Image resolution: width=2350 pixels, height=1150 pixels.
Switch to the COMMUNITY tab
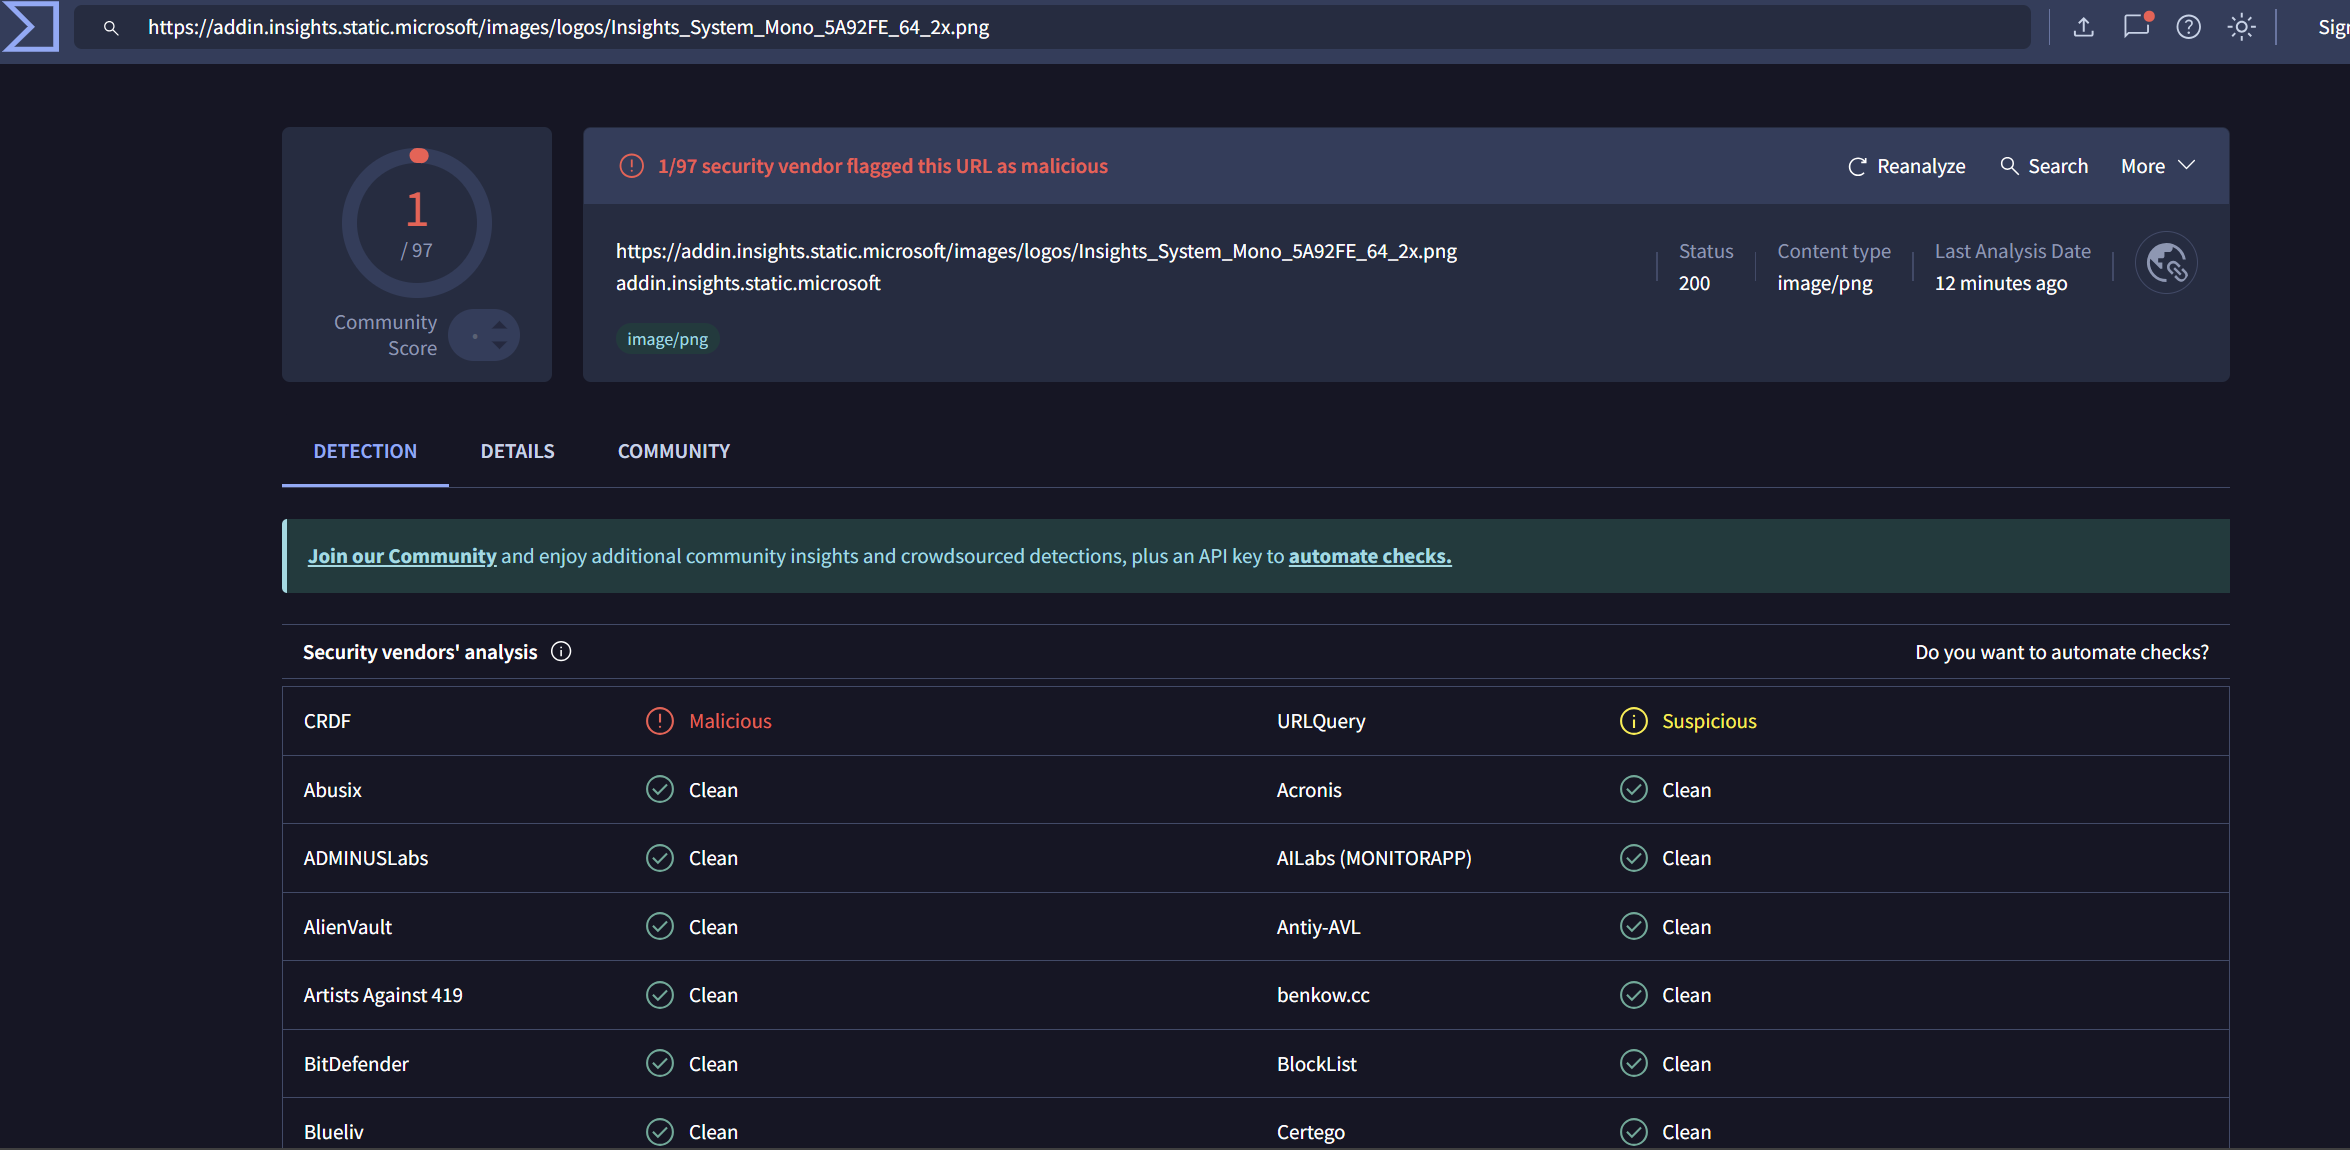pyautogui.click(x=673, y=451)
